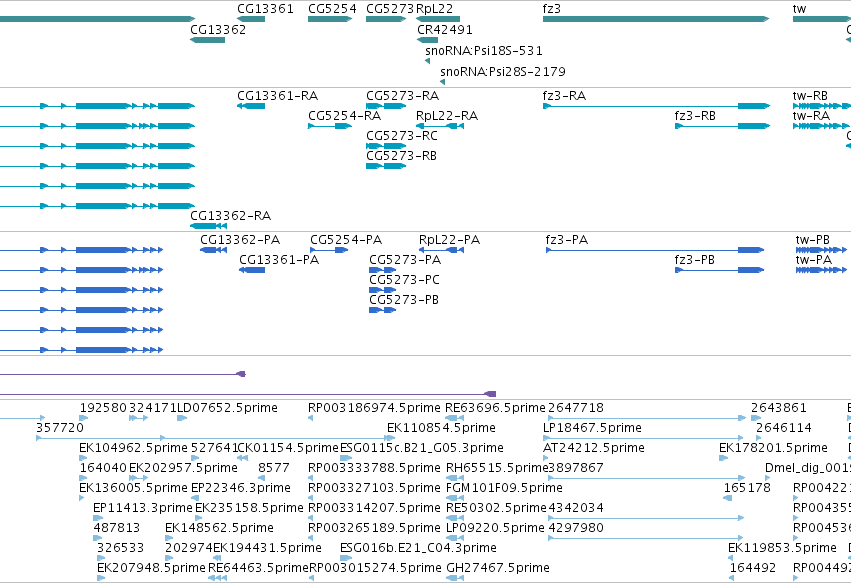
Task: Click the CG13362-PA protein label
Action: (240, 239)
